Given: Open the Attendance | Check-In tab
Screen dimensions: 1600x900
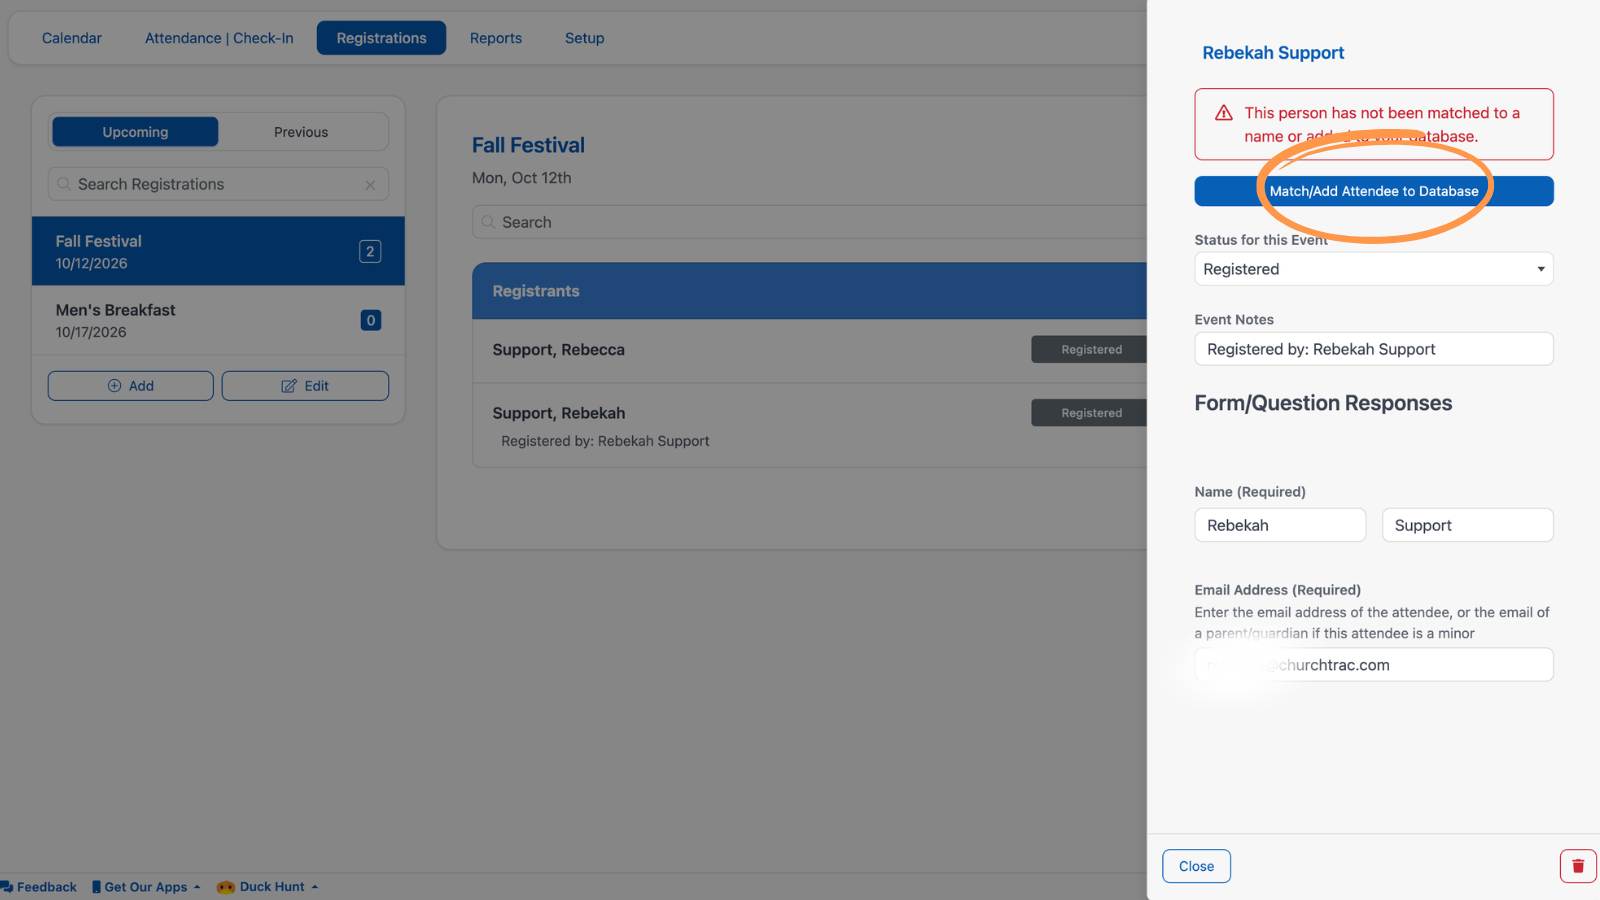Looking at the screenshot, I should point(219,38).
